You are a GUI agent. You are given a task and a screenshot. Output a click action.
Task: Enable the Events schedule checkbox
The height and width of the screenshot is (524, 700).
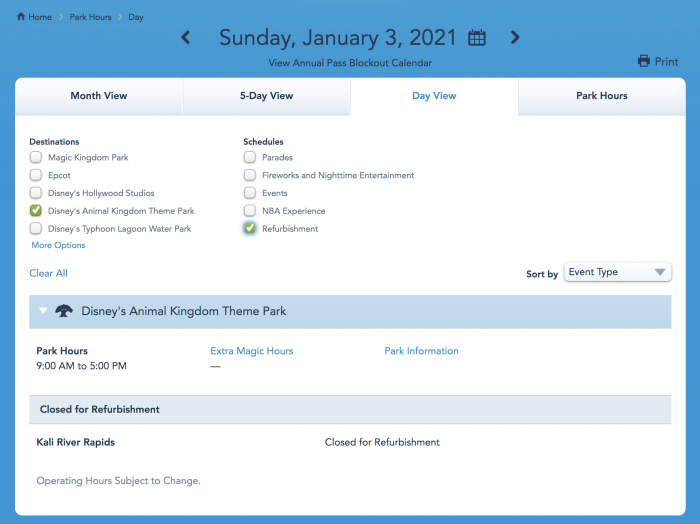[x=250, y=193]
